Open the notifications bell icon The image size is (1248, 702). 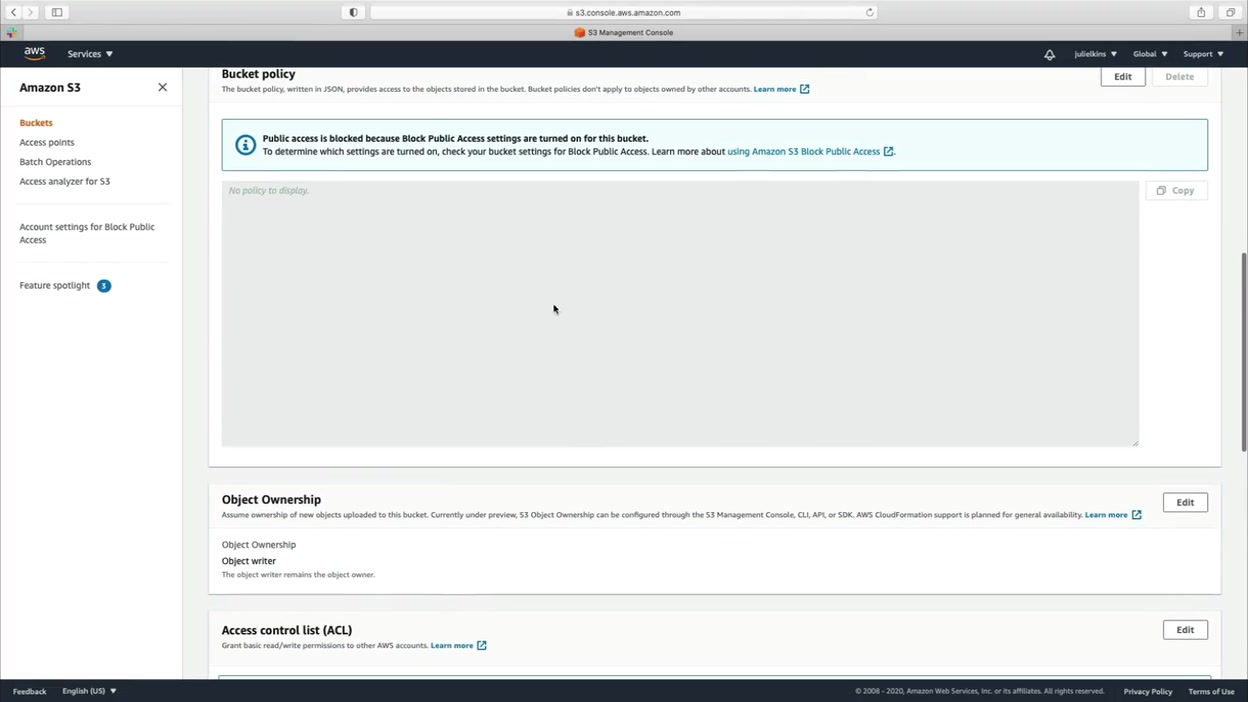(x=1049, y=54)
